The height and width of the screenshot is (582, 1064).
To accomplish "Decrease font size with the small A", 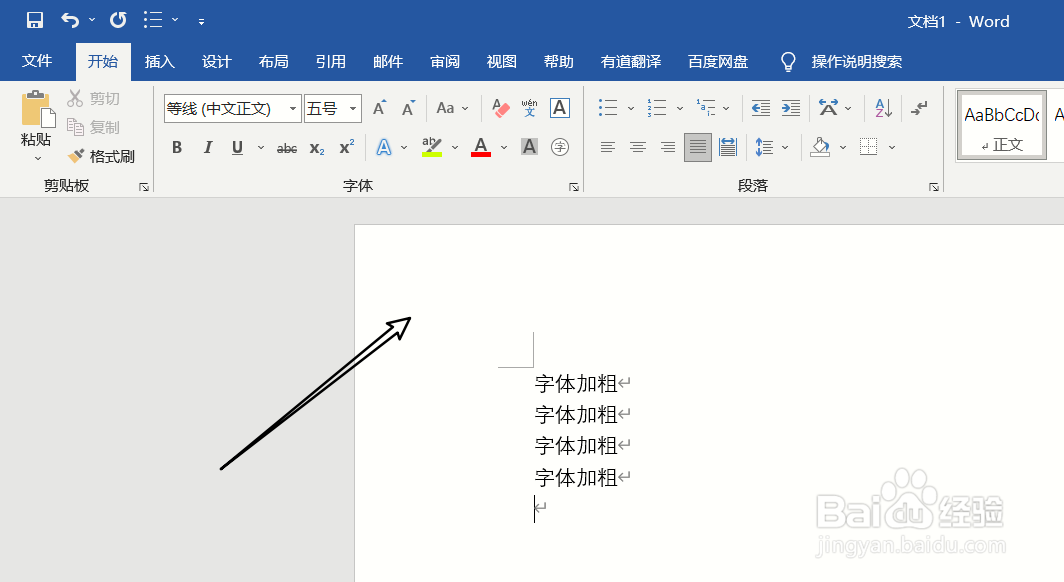I will click(x=408, y=108).
